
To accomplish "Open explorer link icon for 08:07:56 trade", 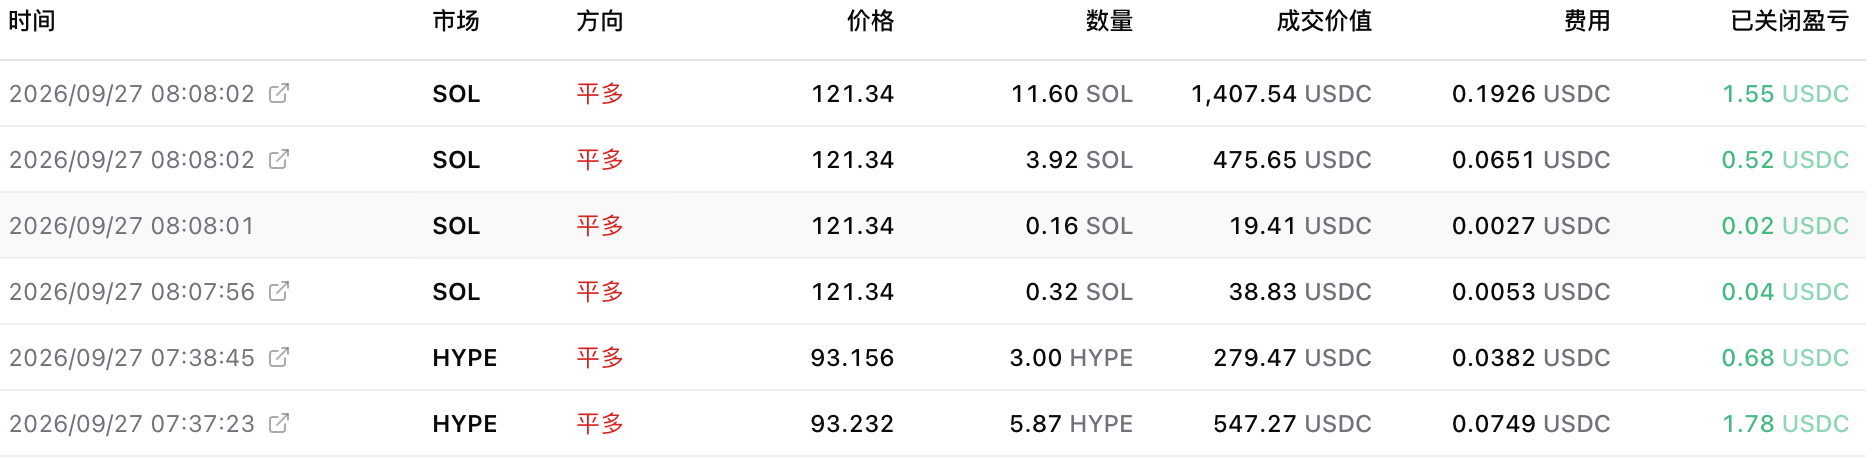I will tap(279, 291).
